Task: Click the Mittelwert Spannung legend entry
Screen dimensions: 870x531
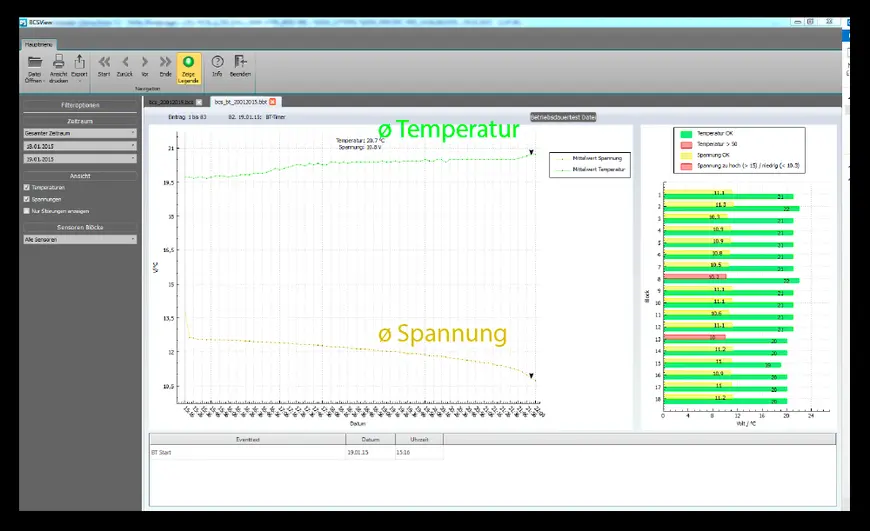Action: click(590, 159)
